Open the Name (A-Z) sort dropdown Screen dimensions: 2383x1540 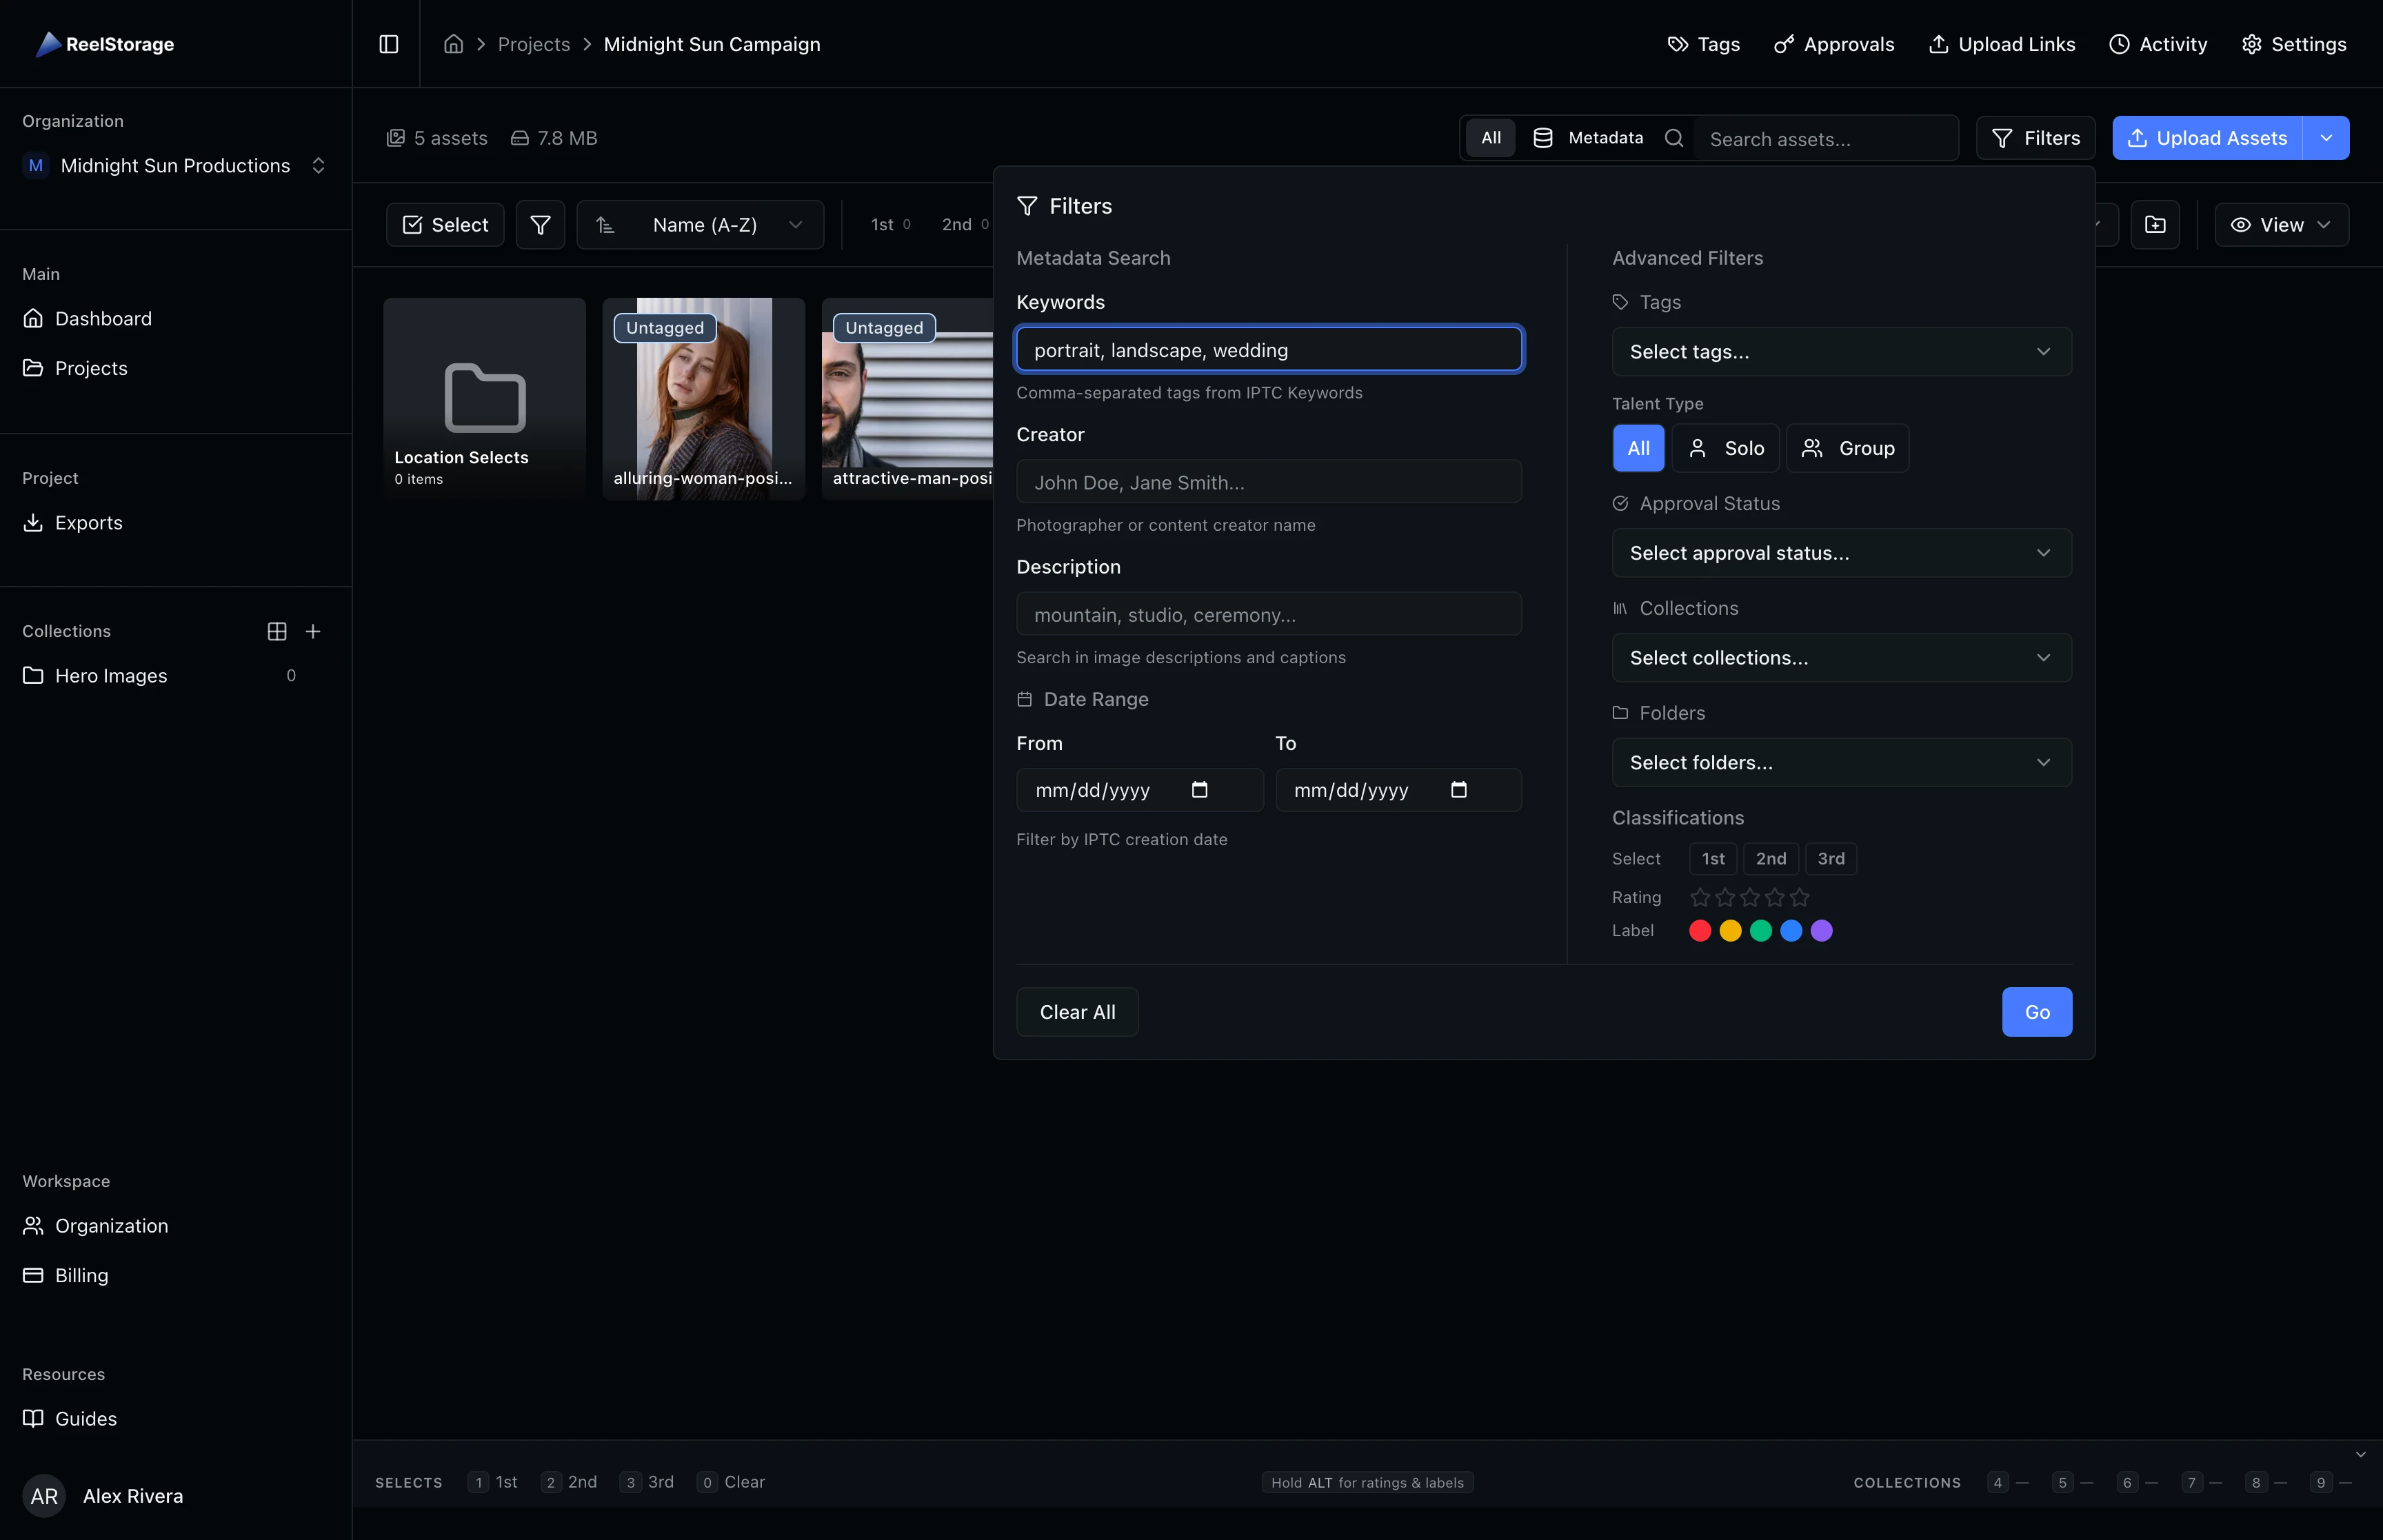click(700, 224)
